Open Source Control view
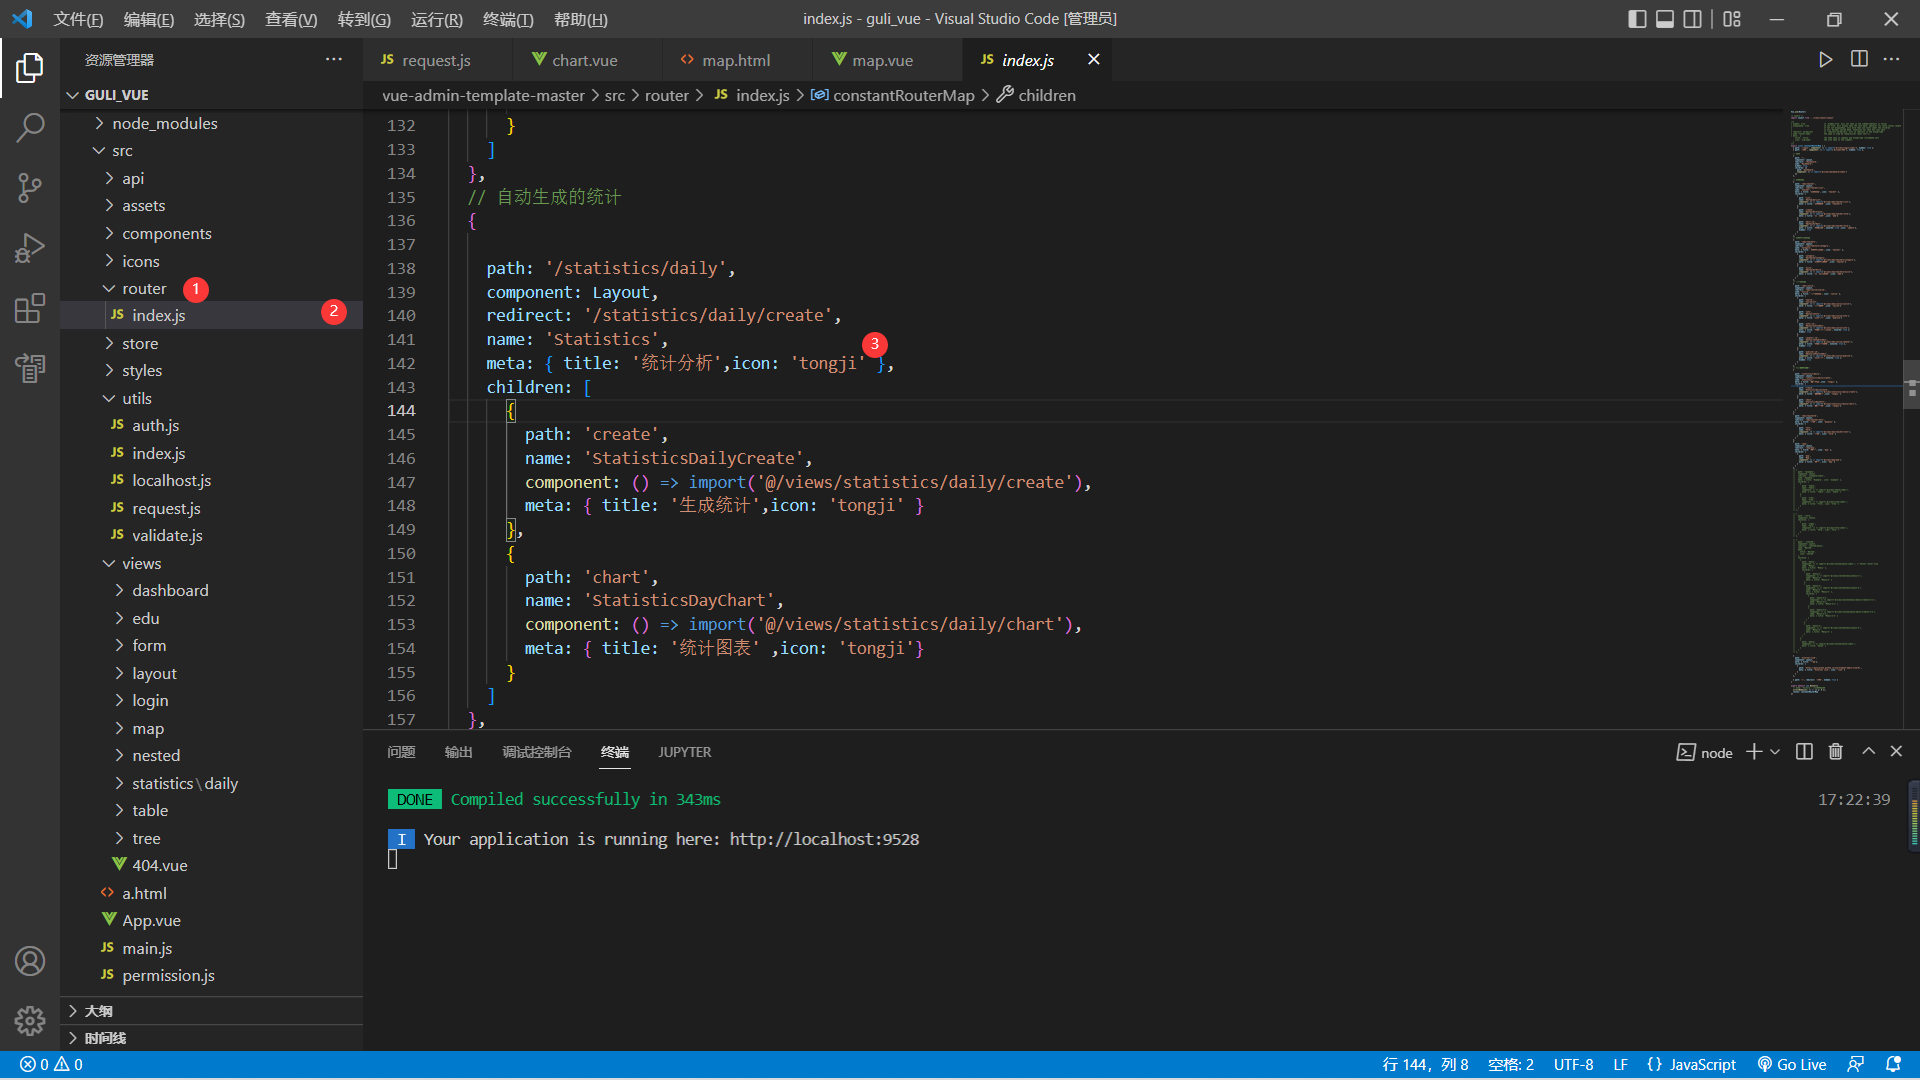 30,187
